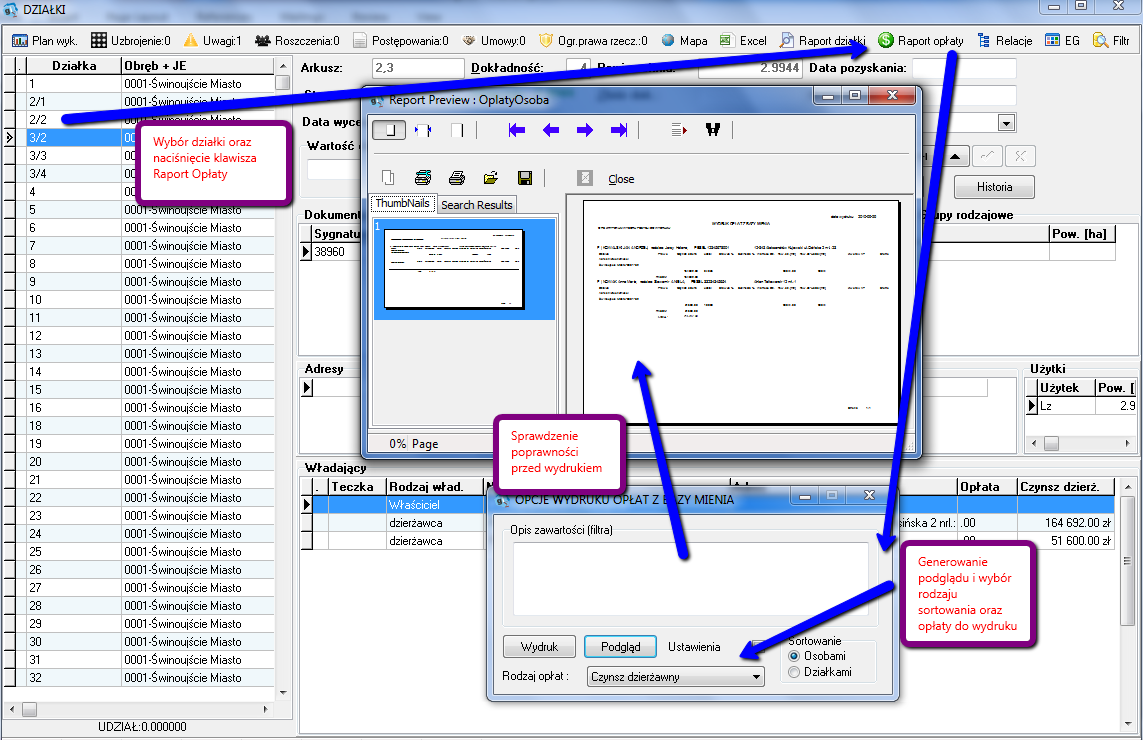Open Raport działki in the toolbar

click(x=822, y=41)
